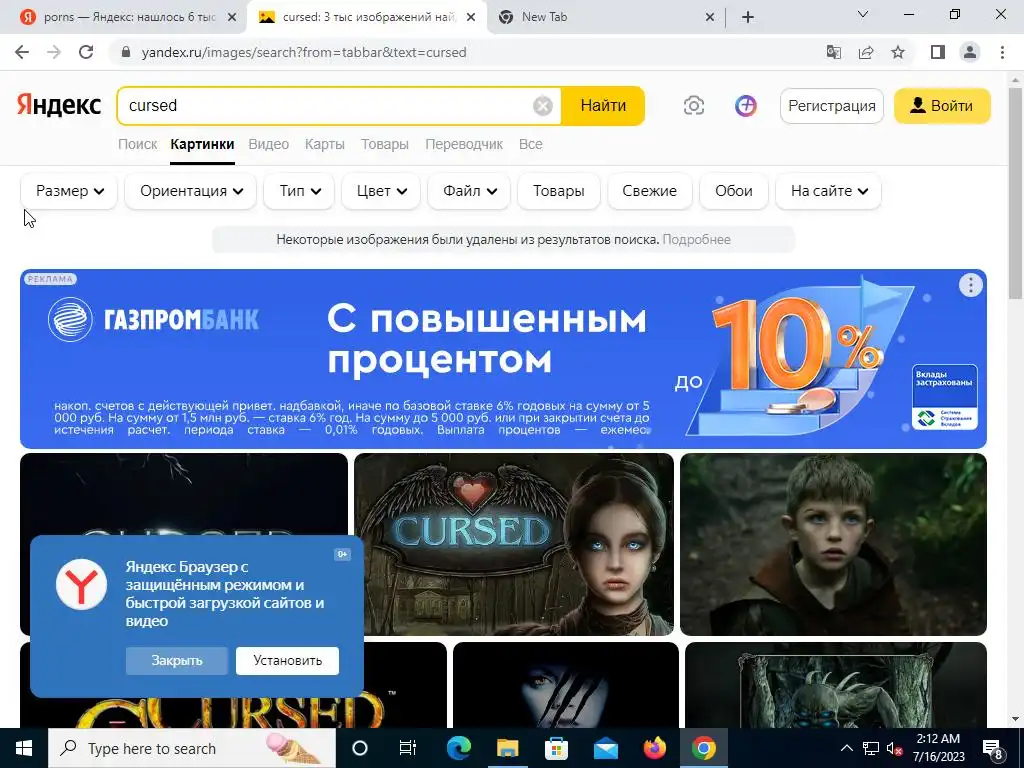Click the muted volume tray icon
1024x768 pixels.
[893, 748]
